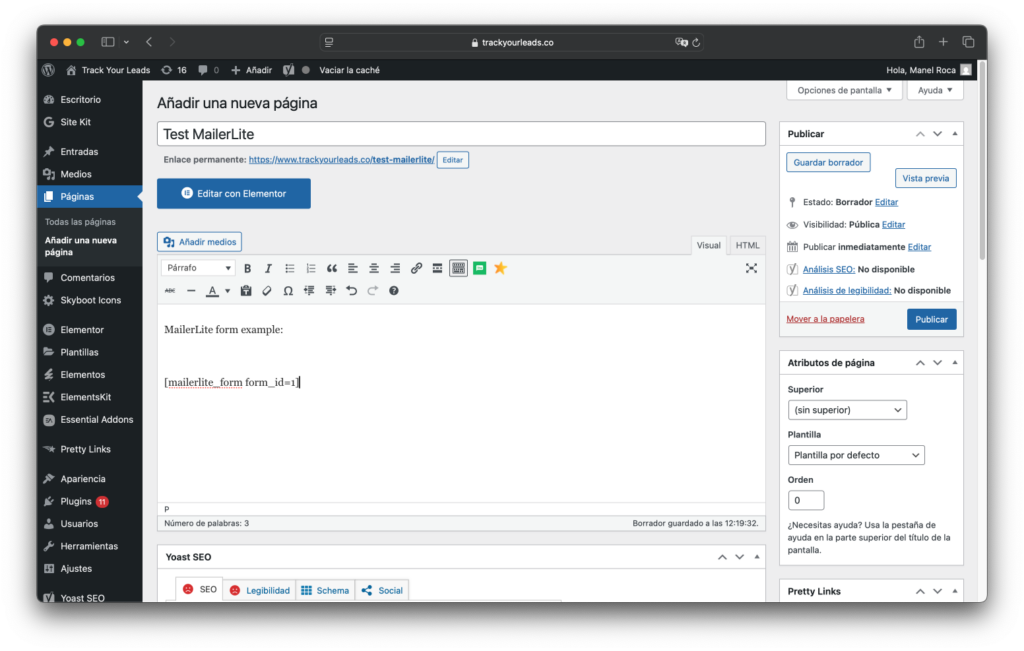This screenshot has height=651, width=1024.
Task: Insert a bulleted list
Action: (x=289, y=268)
